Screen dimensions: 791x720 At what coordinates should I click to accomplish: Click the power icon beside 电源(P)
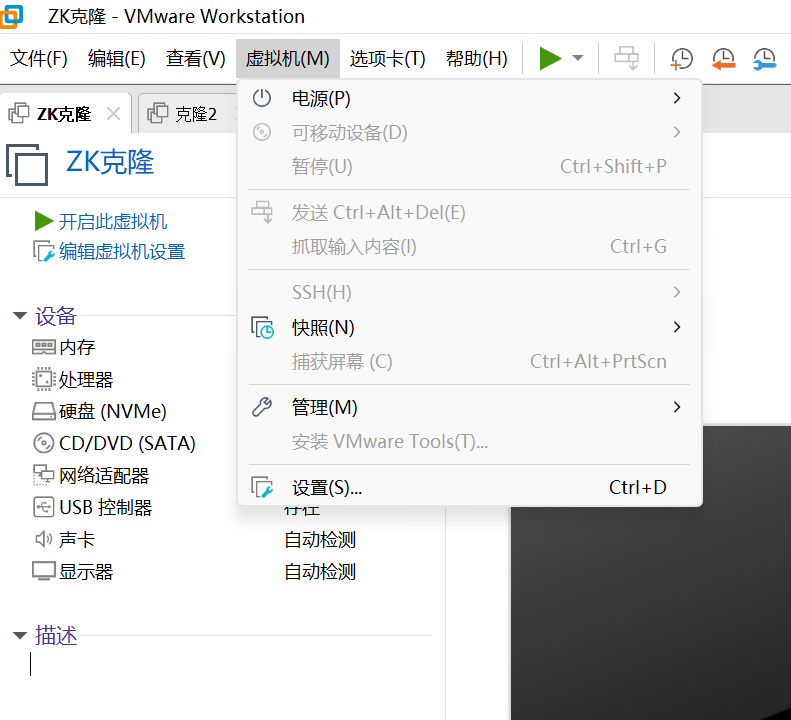[x=262, y=98]
